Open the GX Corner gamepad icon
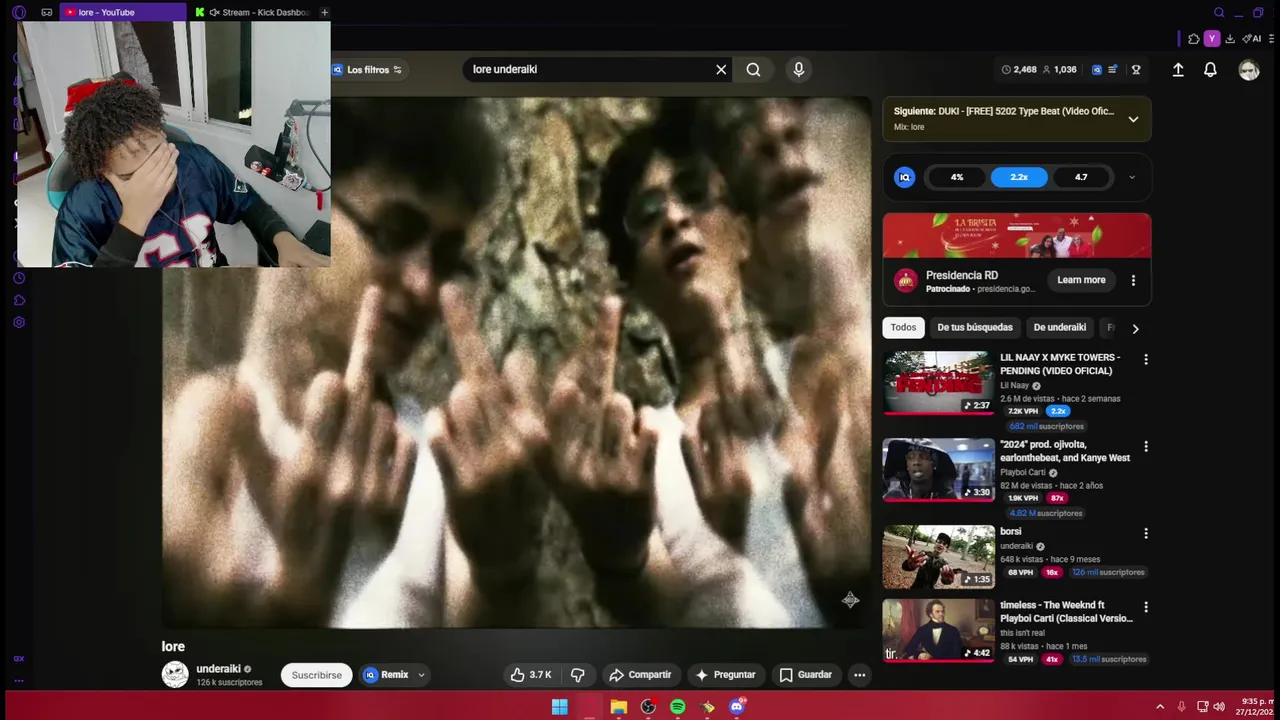This screenshot has height=720, width=1280. tap(46, 12)
